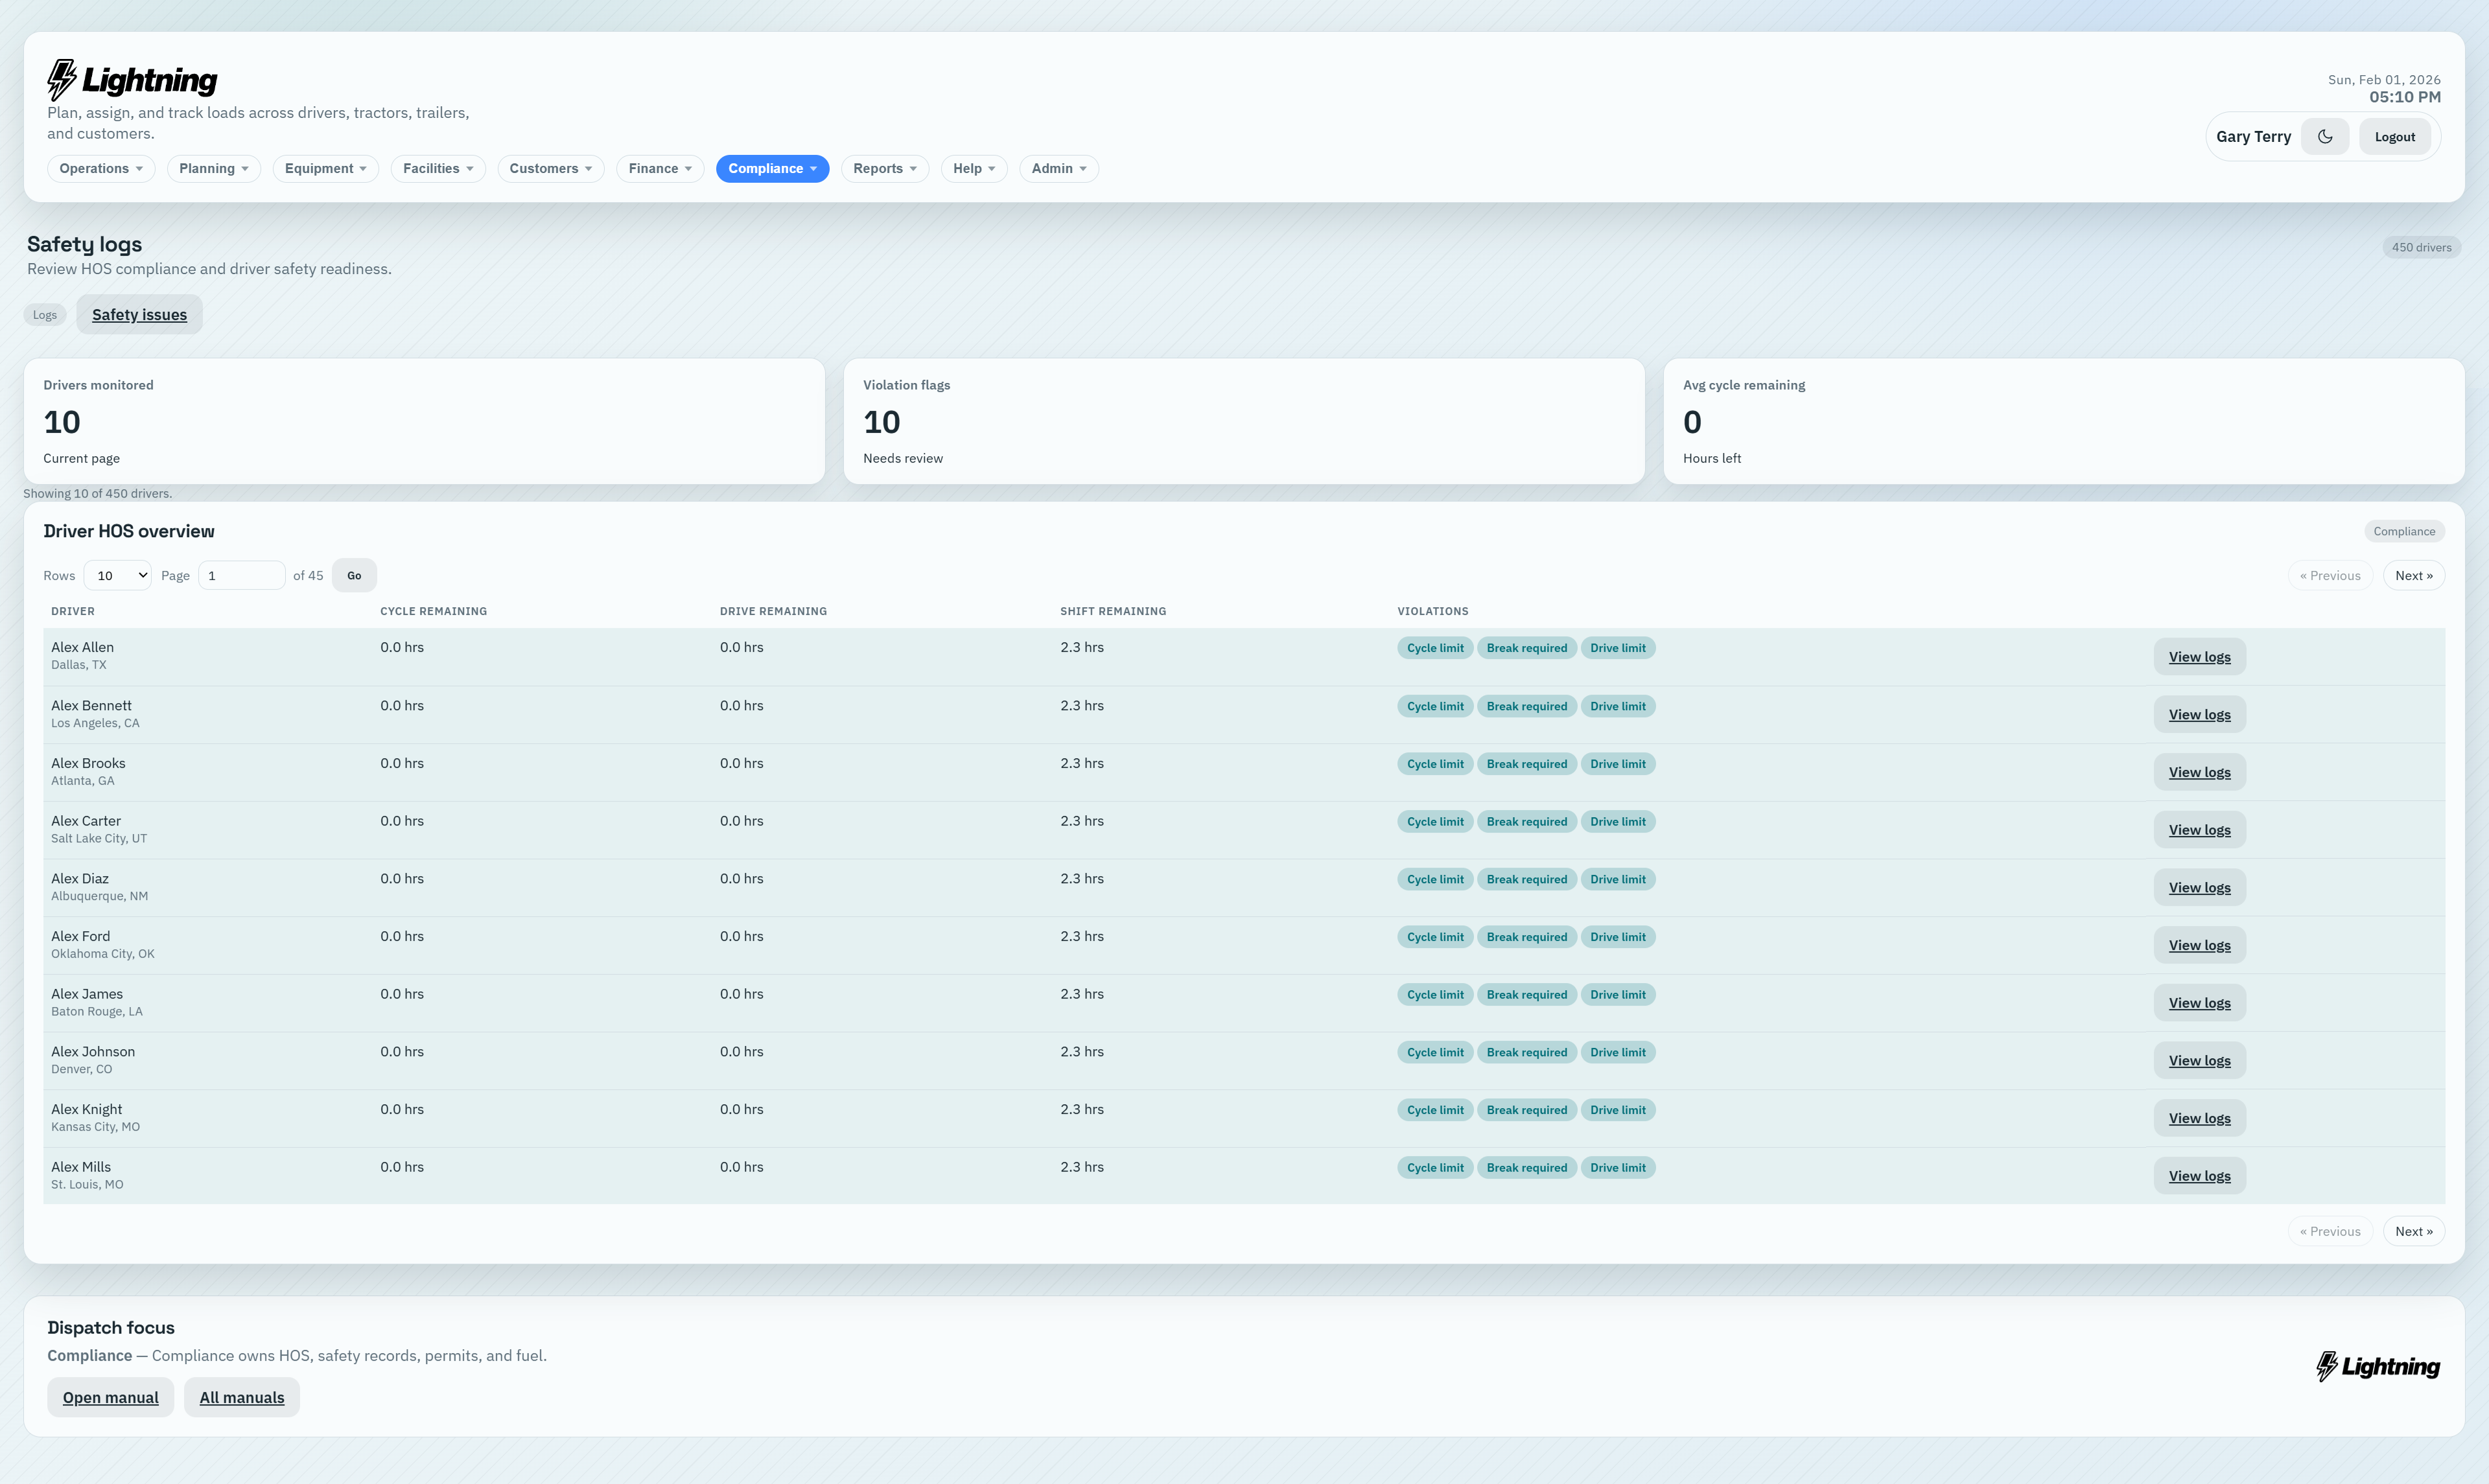
Task: Expand the Equipment menu
Action: tap(325, 168)
